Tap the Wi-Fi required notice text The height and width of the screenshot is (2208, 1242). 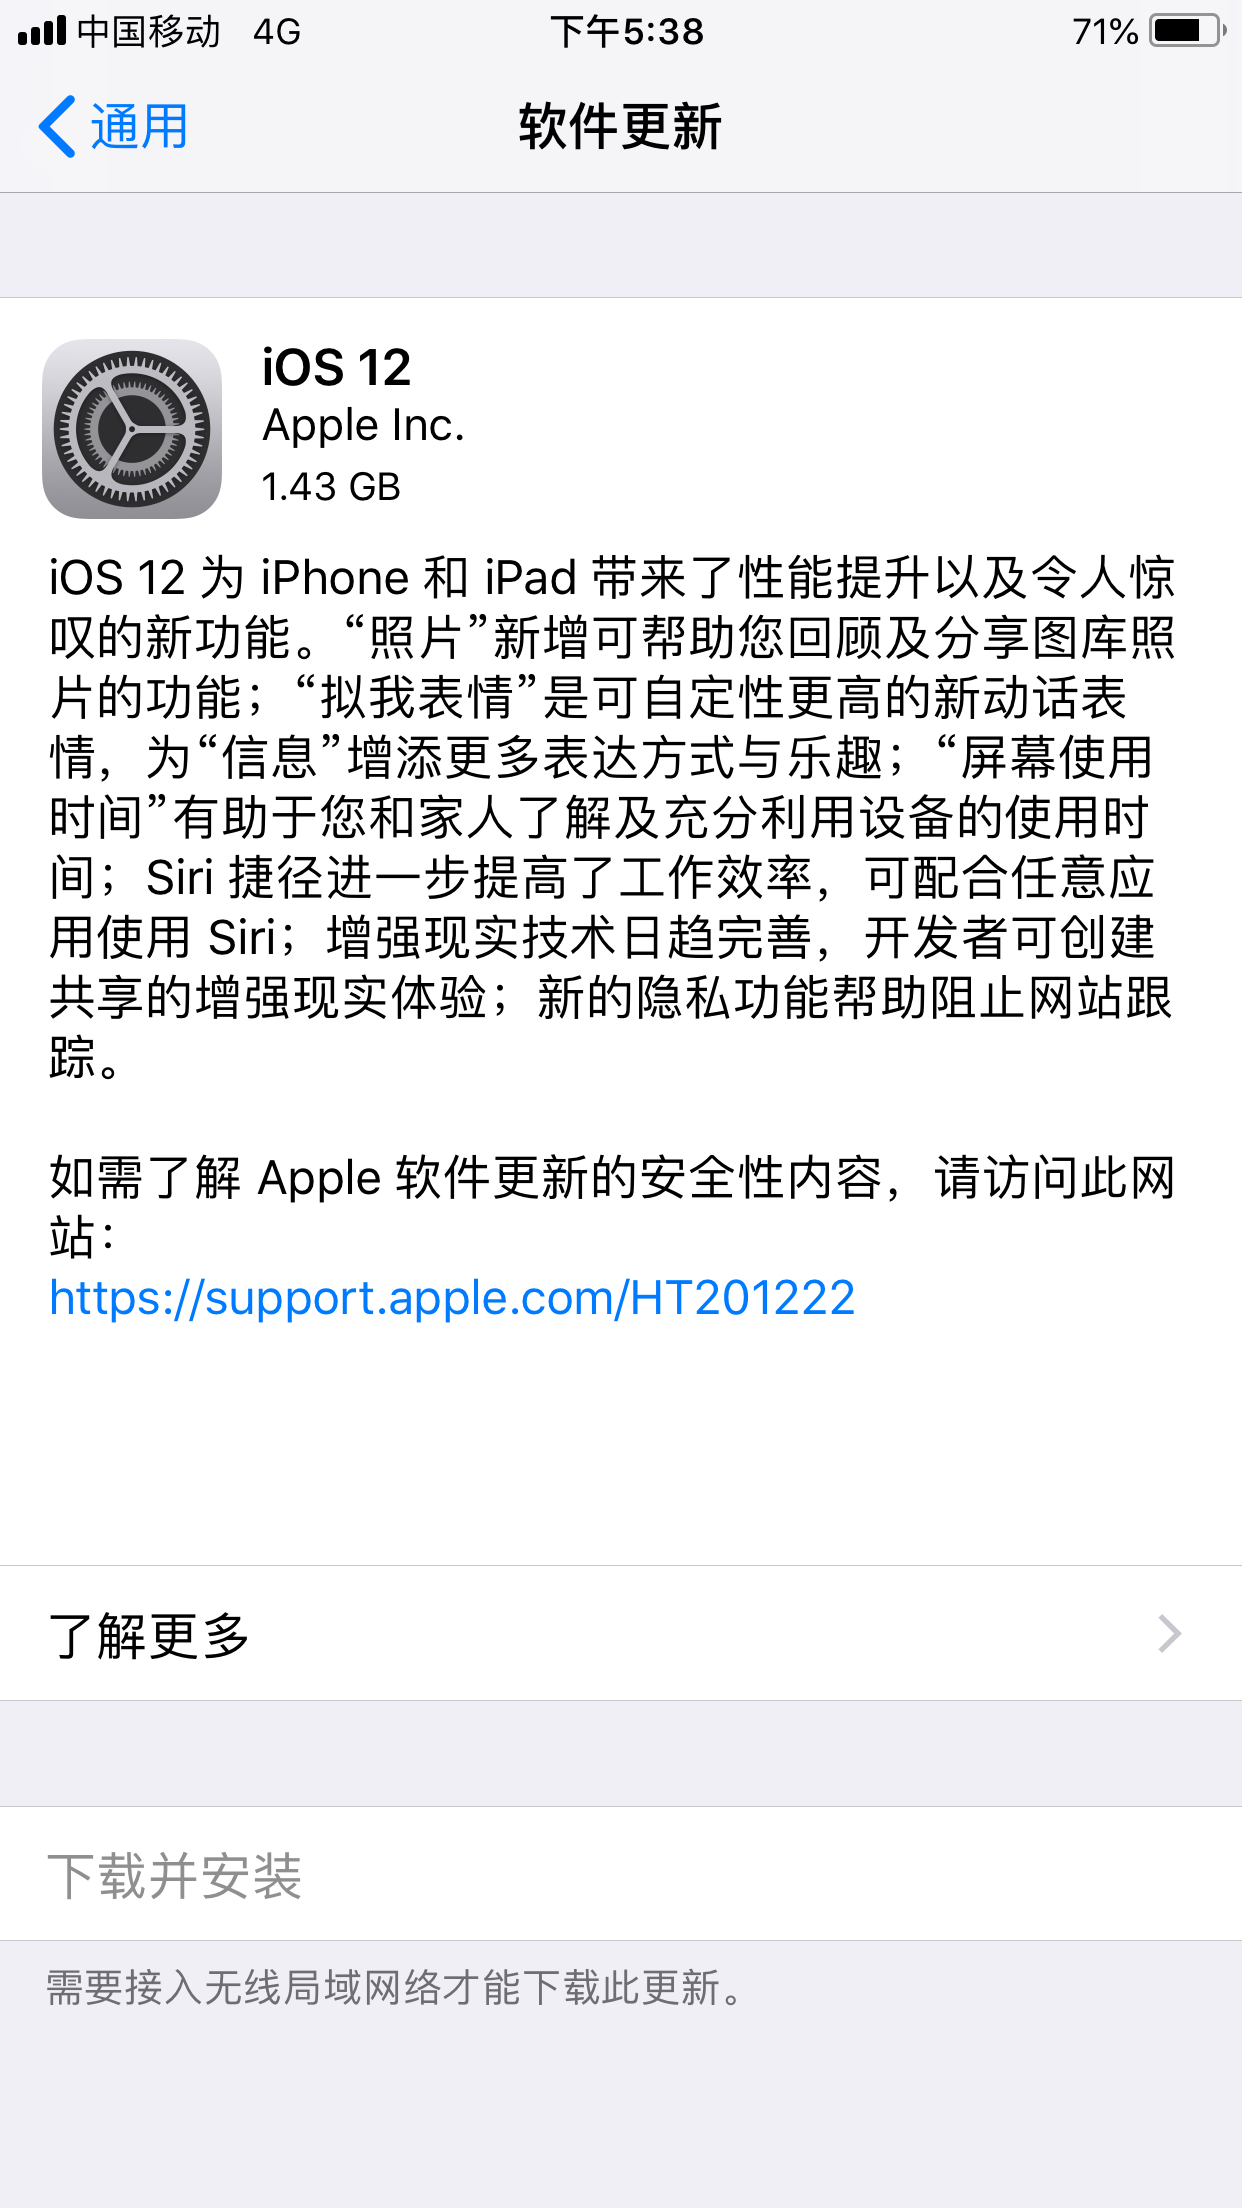click(395, 1987)
